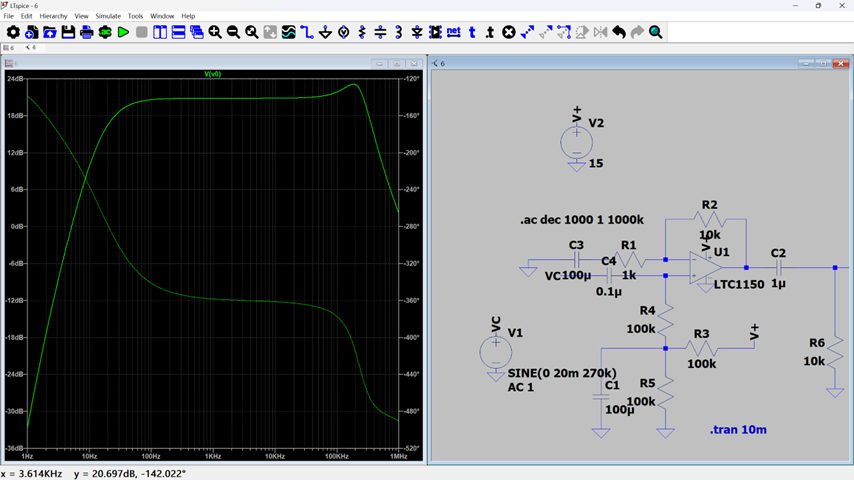Screen dimensions: 854x480
Task: Open the View menu
Action: [x=81, y=16]
